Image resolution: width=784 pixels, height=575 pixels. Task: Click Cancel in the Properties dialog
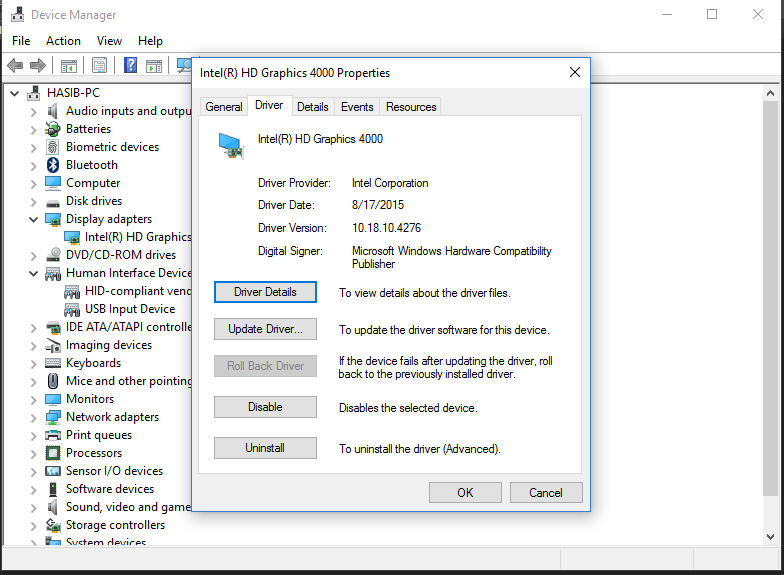click(546, 492)
